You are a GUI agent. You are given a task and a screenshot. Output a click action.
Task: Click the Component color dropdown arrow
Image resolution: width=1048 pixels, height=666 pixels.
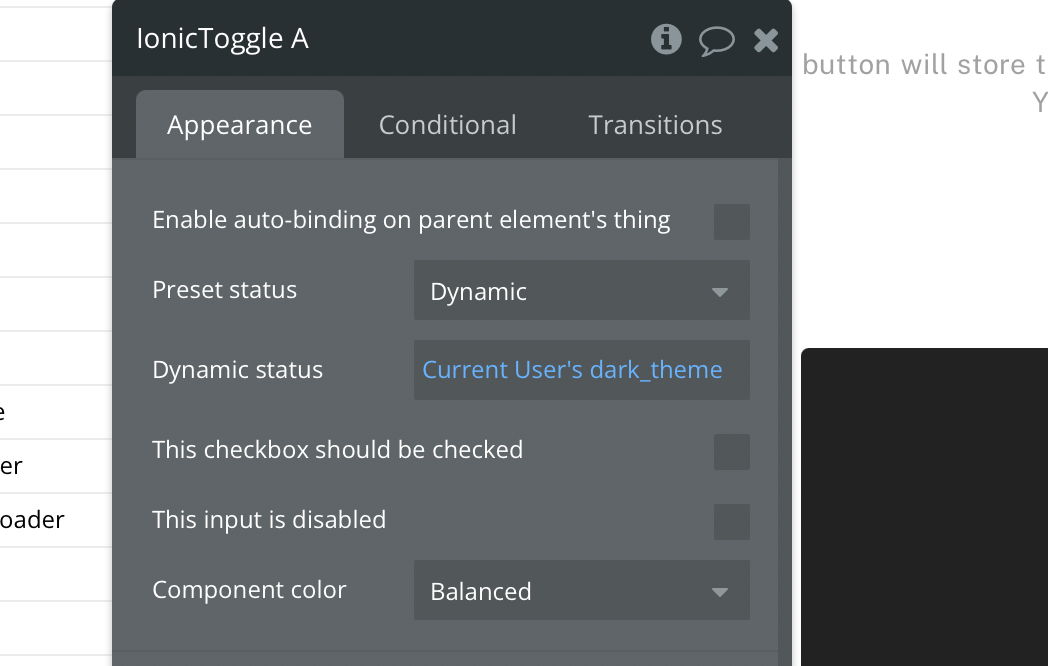point(720,592)
